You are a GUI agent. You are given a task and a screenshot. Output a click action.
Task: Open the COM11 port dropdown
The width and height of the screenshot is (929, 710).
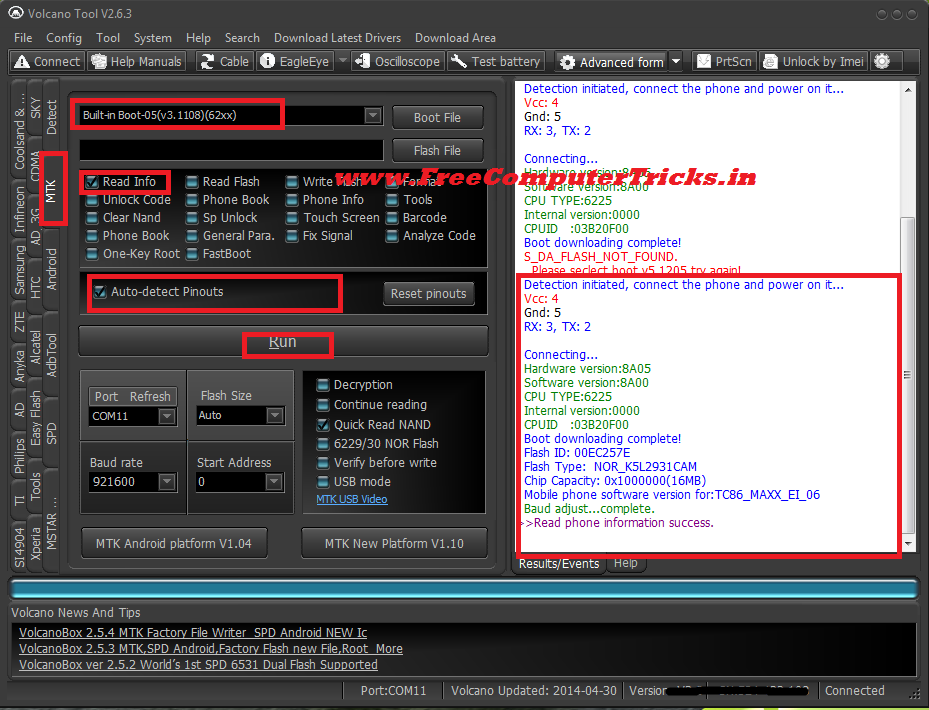tap(167, 416)
